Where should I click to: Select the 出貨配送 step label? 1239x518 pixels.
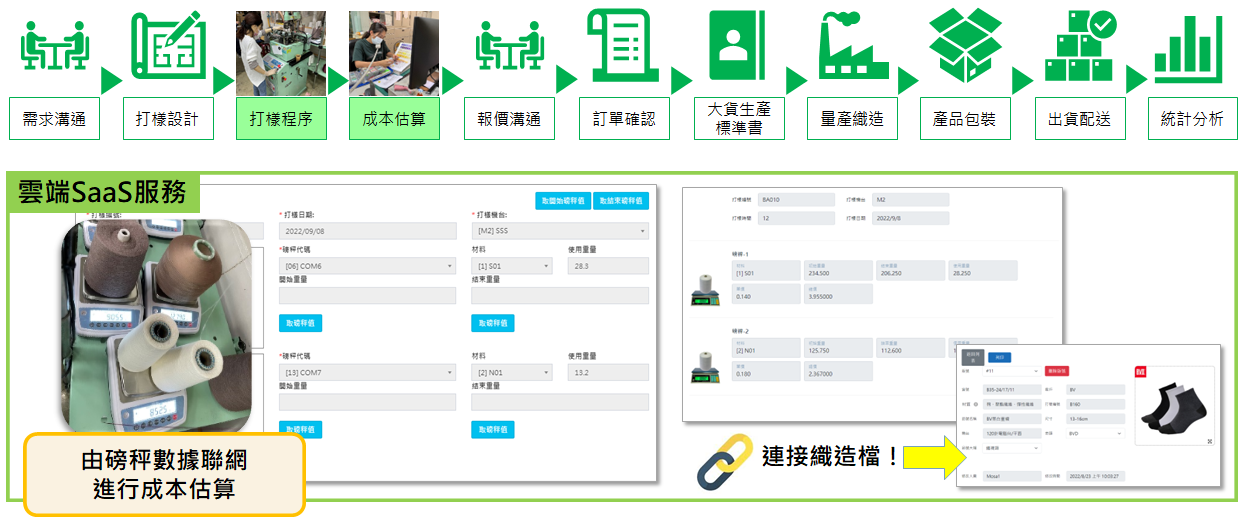[1079, 119]
